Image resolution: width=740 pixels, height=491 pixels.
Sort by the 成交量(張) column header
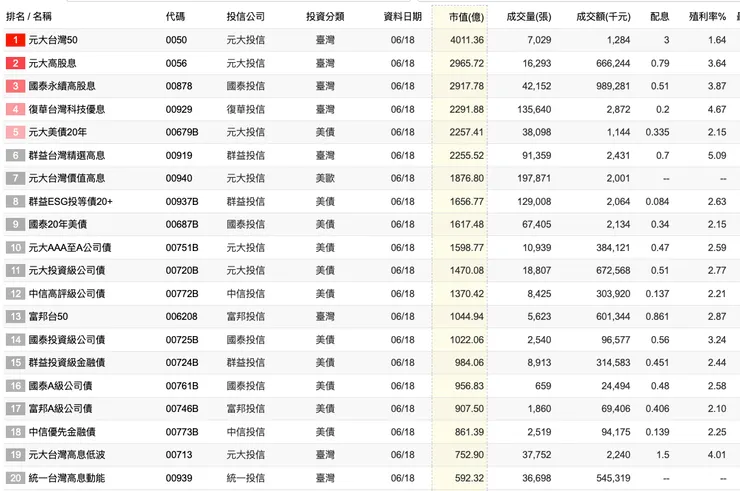click(529, 17)
